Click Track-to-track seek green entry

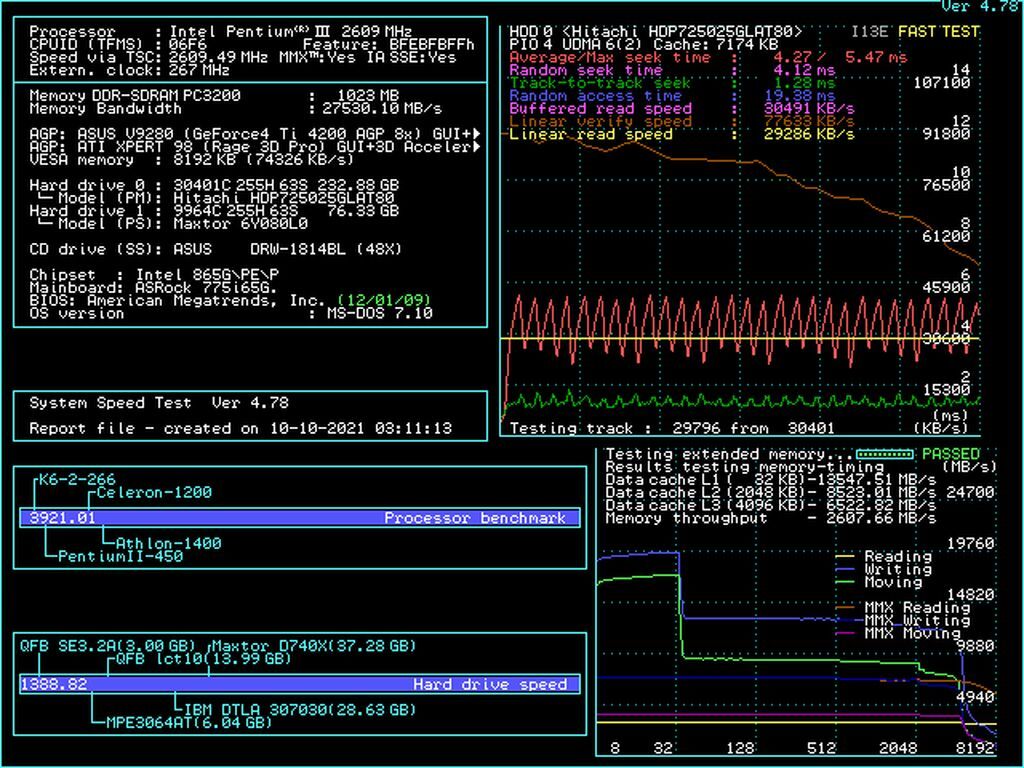672,83
